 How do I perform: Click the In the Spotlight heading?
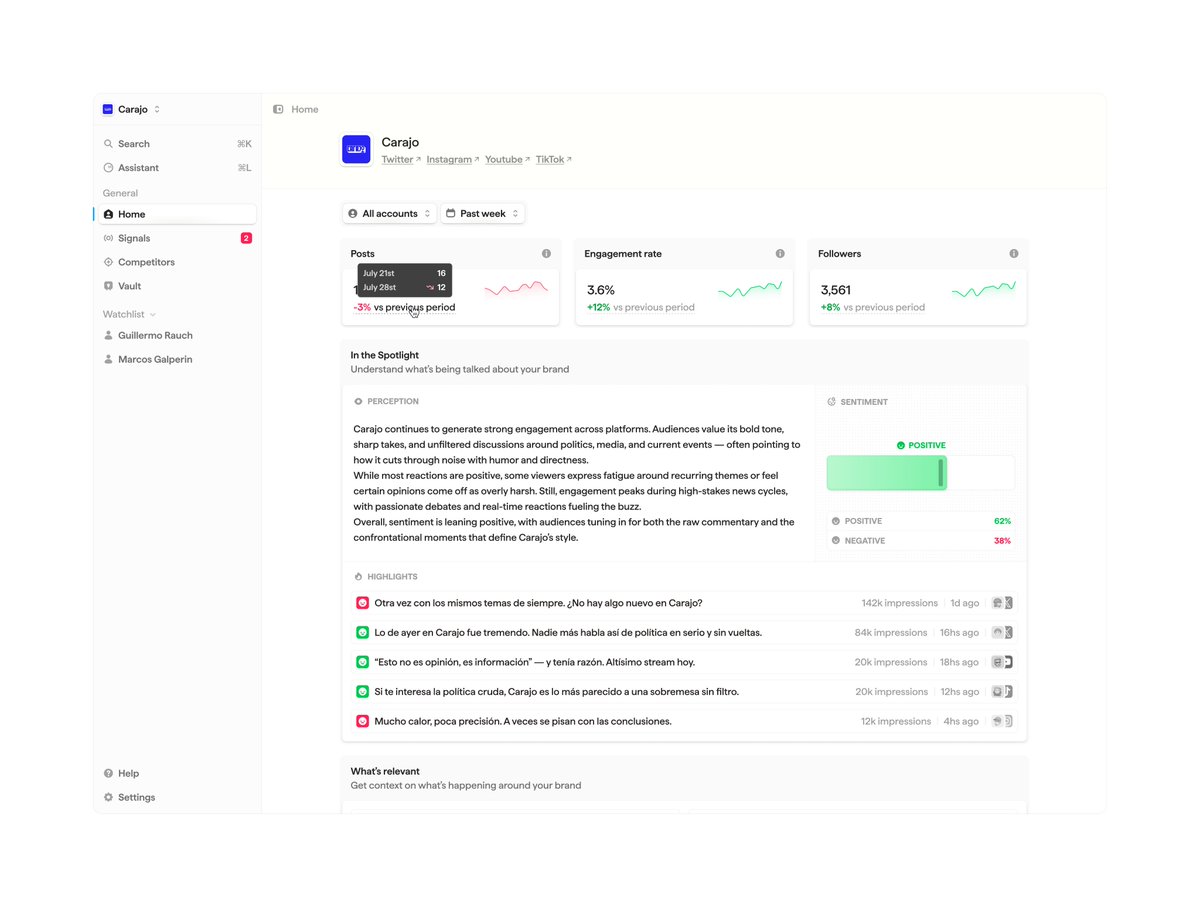point(385,355)
